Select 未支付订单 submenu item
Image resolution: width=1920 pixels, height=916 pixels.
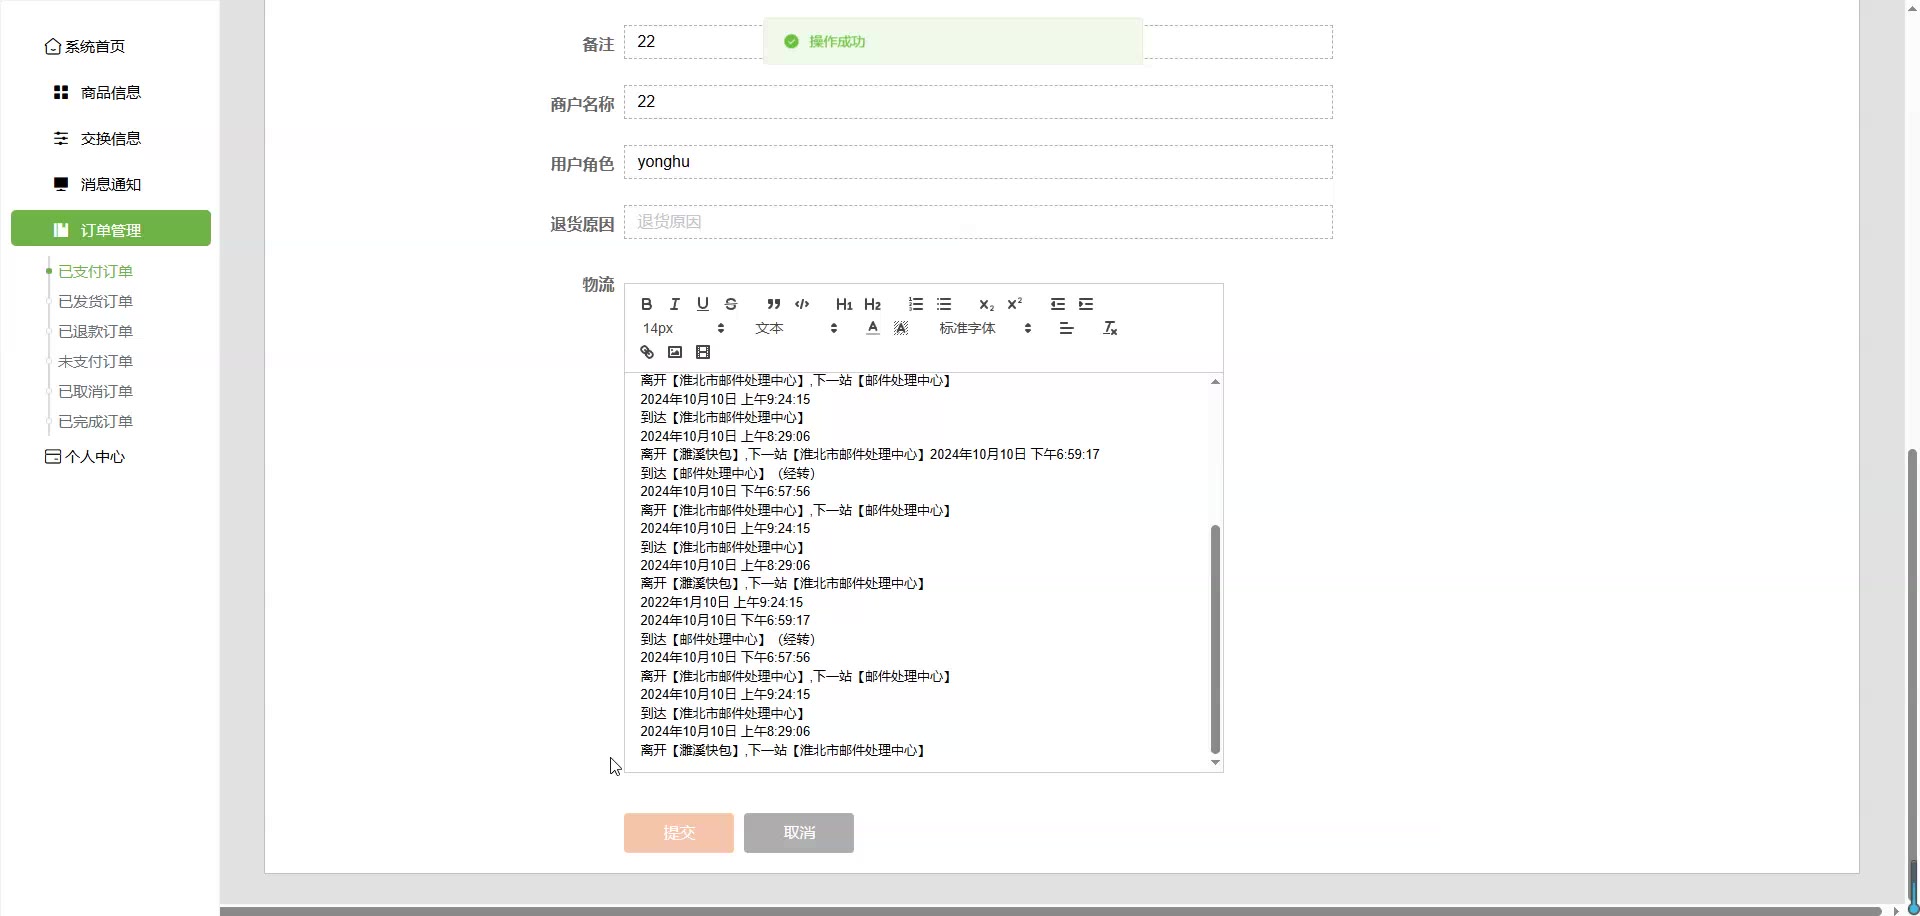(95, 361)
